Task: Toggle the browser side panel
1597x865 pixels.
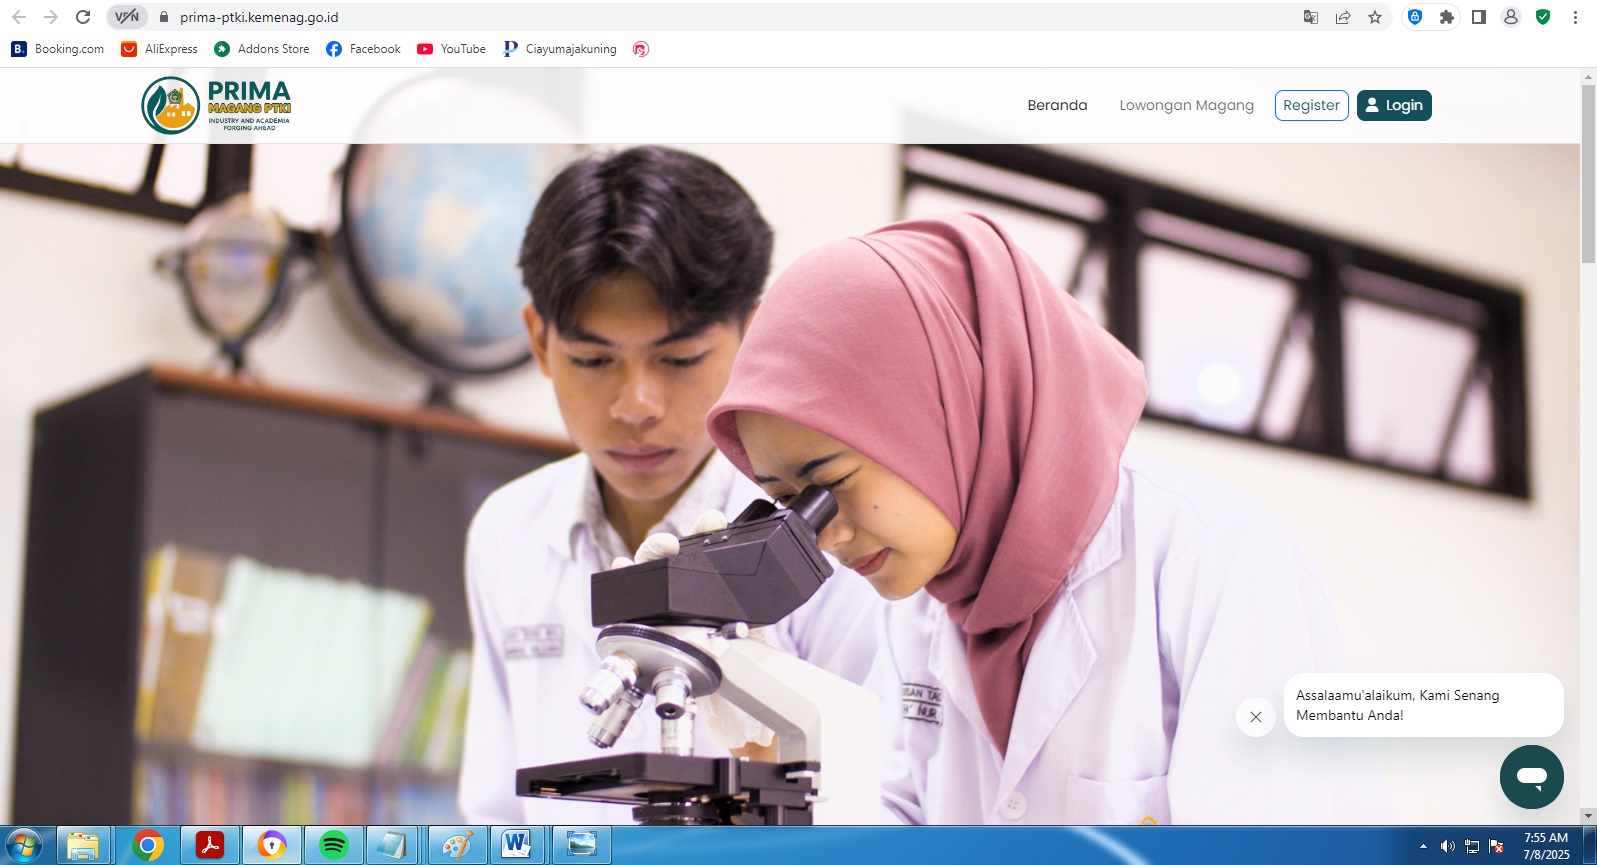Action: [x=1478, y=17]
